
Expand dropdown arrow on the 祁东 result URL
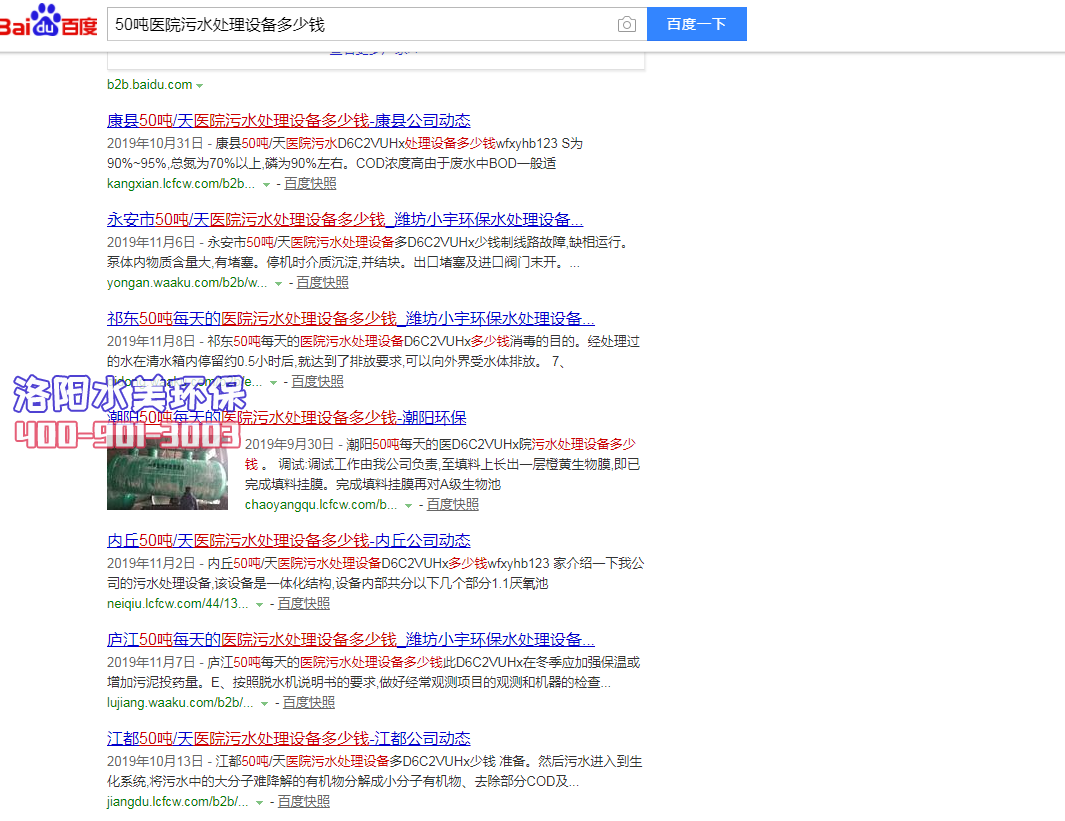tap(273, 383)
